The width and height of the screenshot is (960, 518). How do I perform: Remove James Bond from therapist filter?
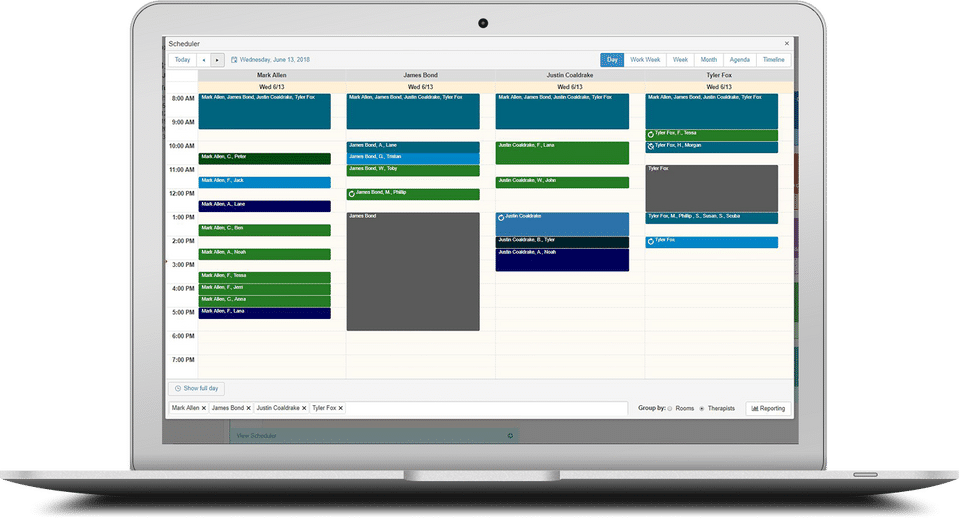click(249, 408)
